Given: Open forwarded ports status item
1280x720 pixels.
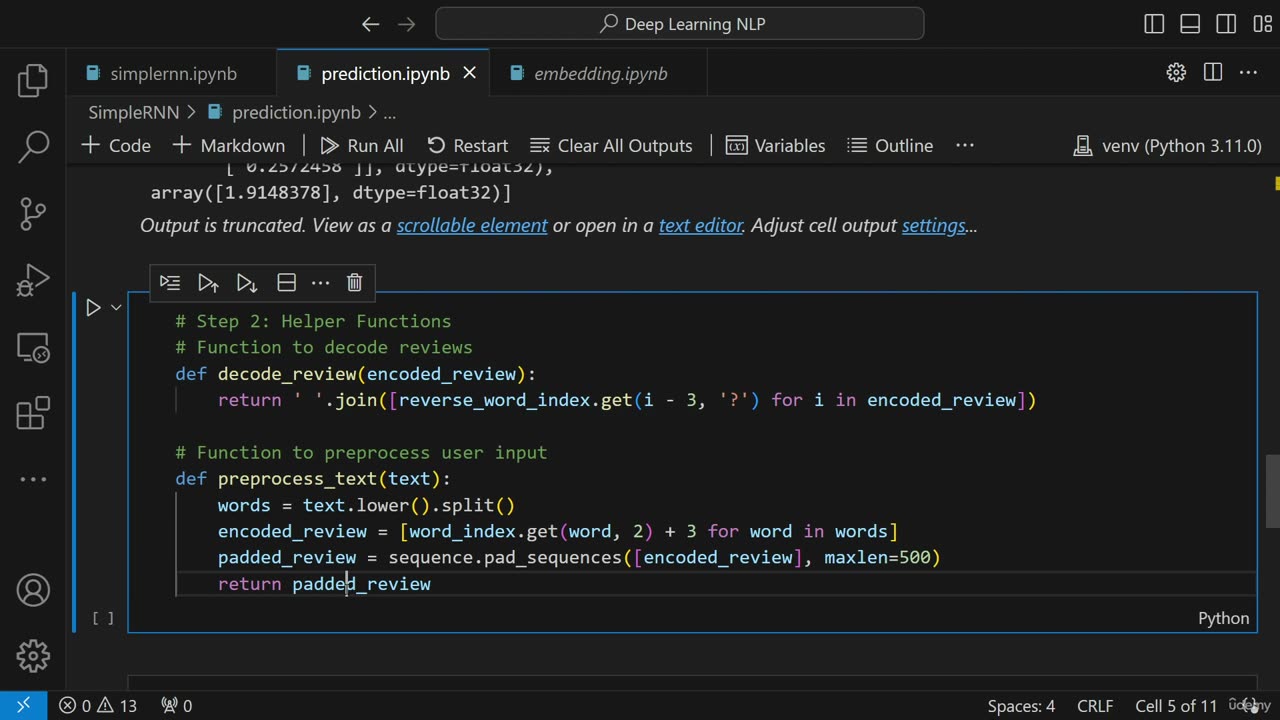Looking at the screenshot, I should tap(176, 706).
